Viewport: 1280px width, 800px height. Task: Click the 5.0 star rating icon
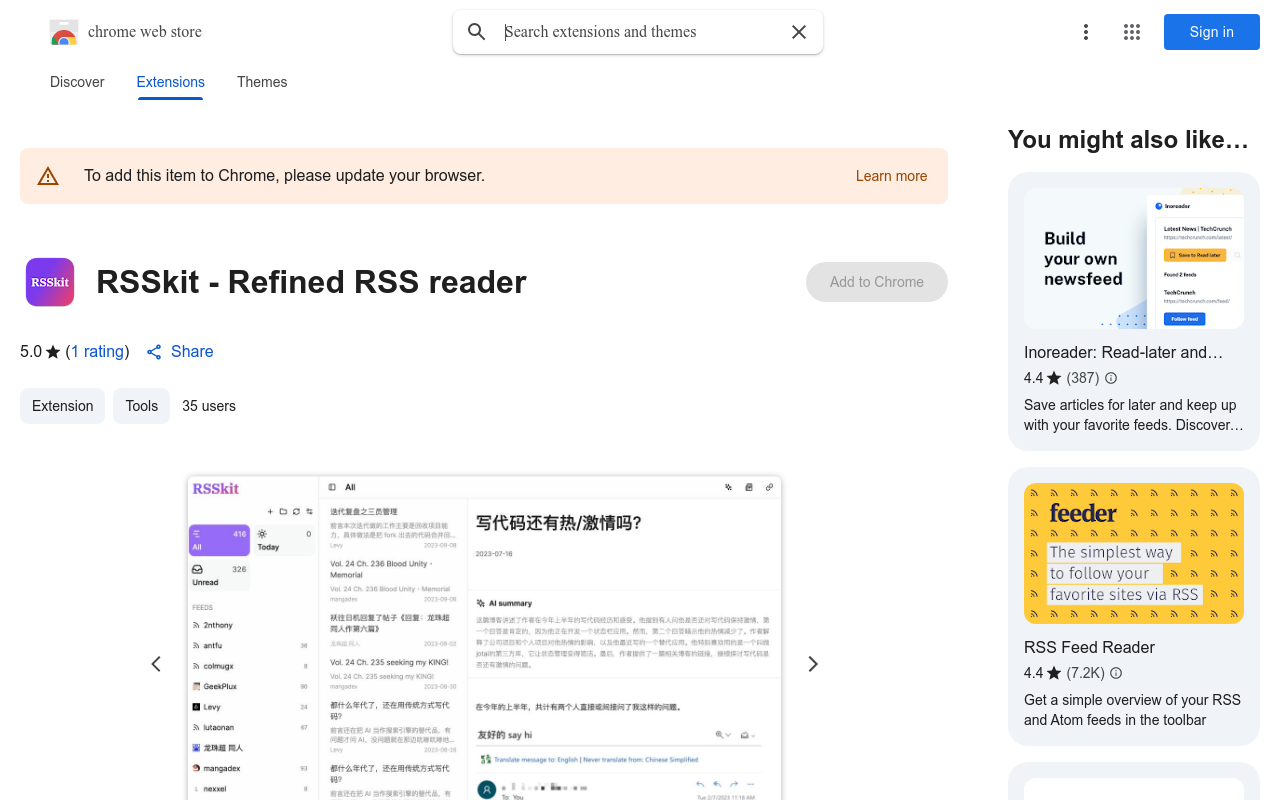(x=53, y=352)
